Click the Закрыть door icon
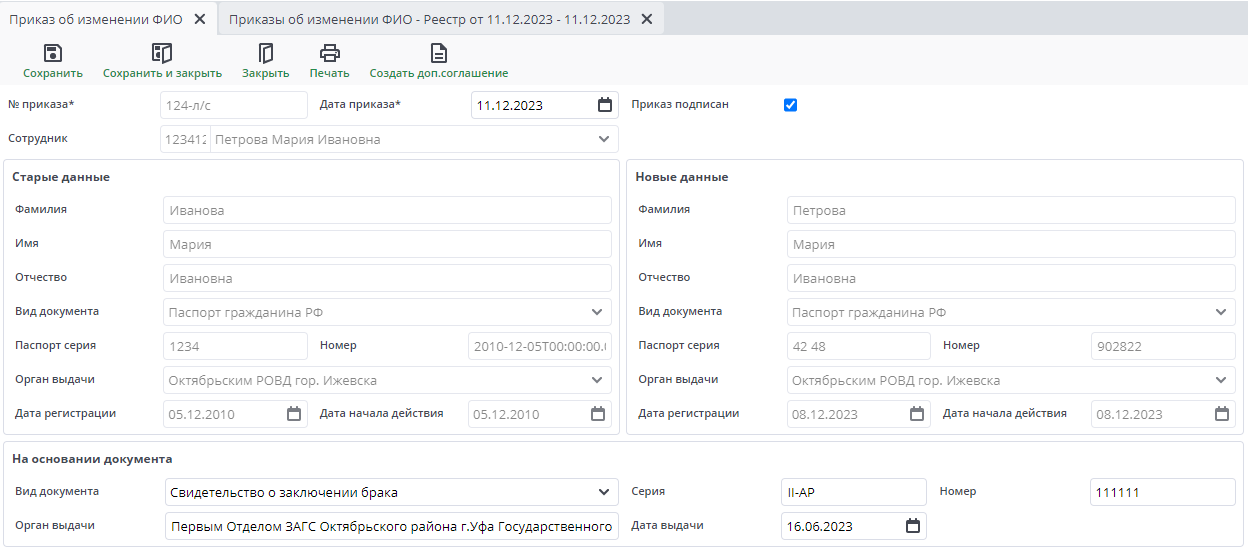The height and width of the screenshot is (552, 1248). 265,54
